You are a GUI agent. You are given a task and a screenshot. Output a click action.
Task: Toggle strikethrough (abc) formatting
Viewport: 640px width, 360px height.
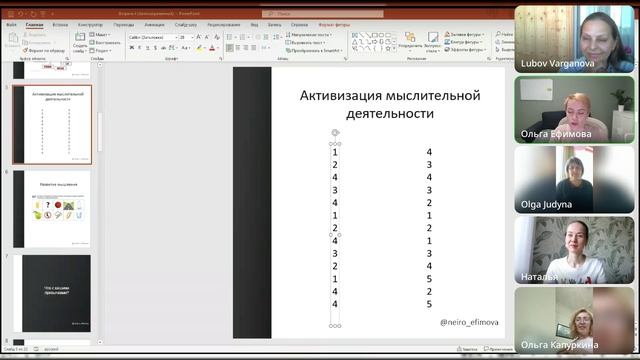click(163, 48)
